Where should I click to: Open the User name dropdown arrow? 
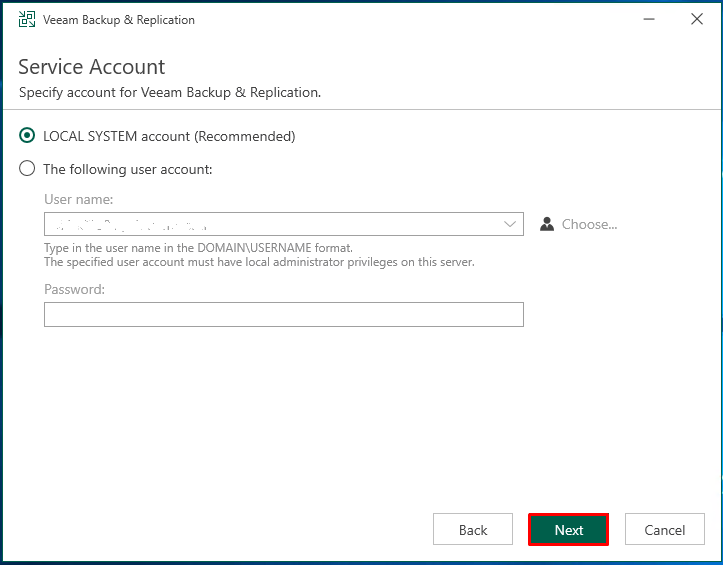click(x=510, y=224)
